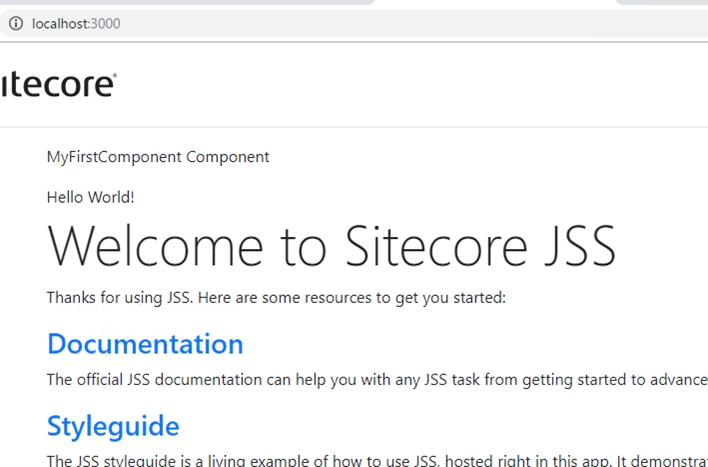Screen dimensions: 708x467
Task: Click the 'Welcome to Sitecore JSS' heading
Action: tap(331, 247)
